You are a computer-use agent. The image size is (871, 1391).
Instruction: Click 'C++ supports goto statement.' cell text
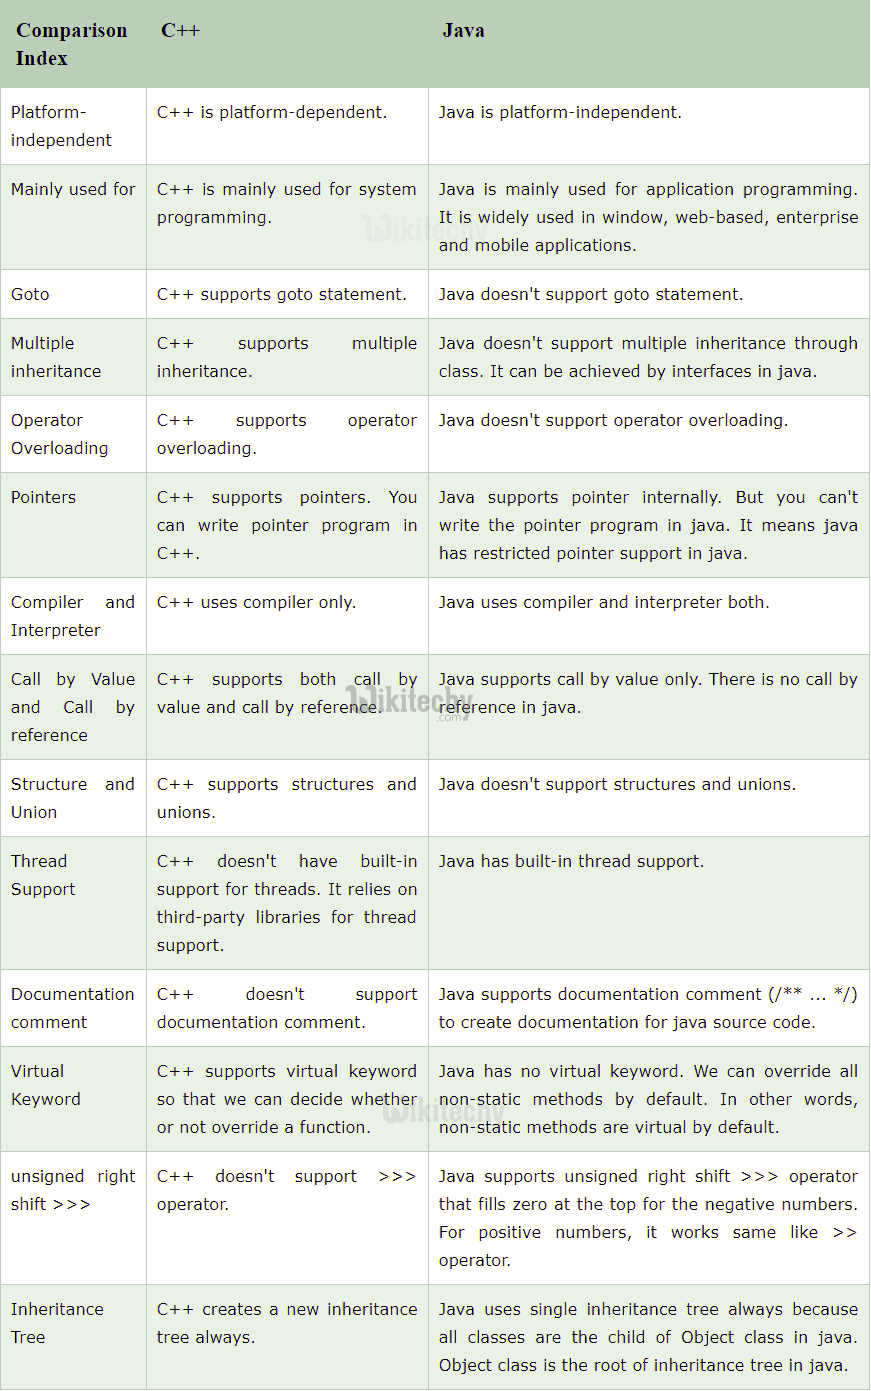point(282,294)
